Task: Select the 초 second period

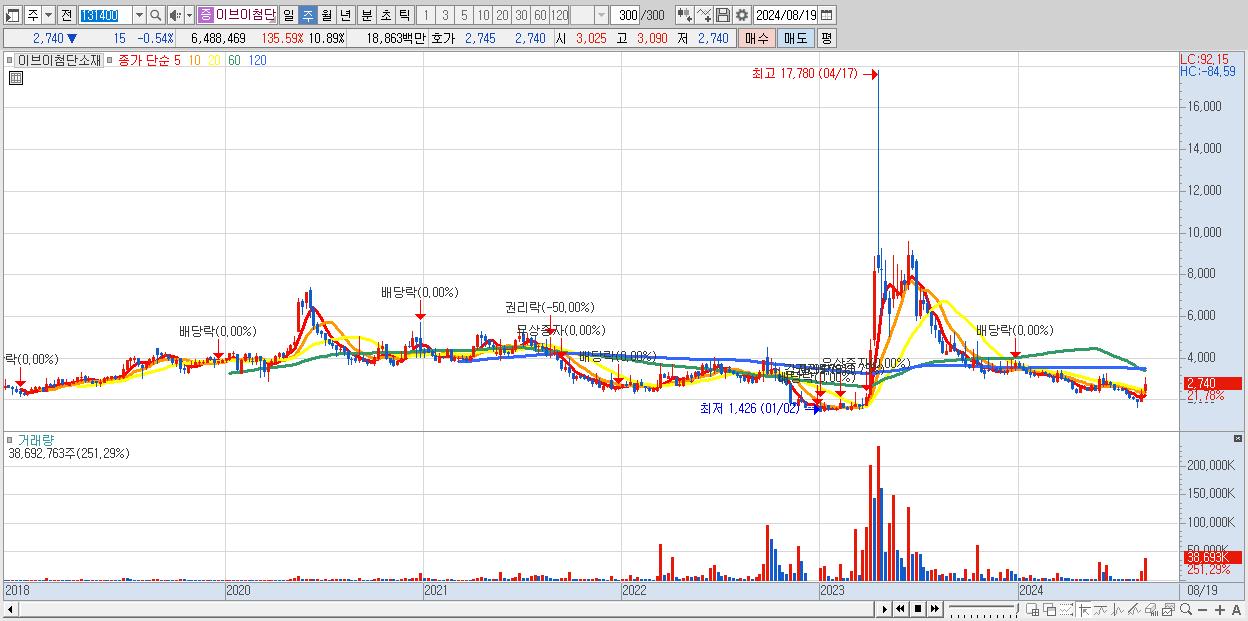Action: 385,15
